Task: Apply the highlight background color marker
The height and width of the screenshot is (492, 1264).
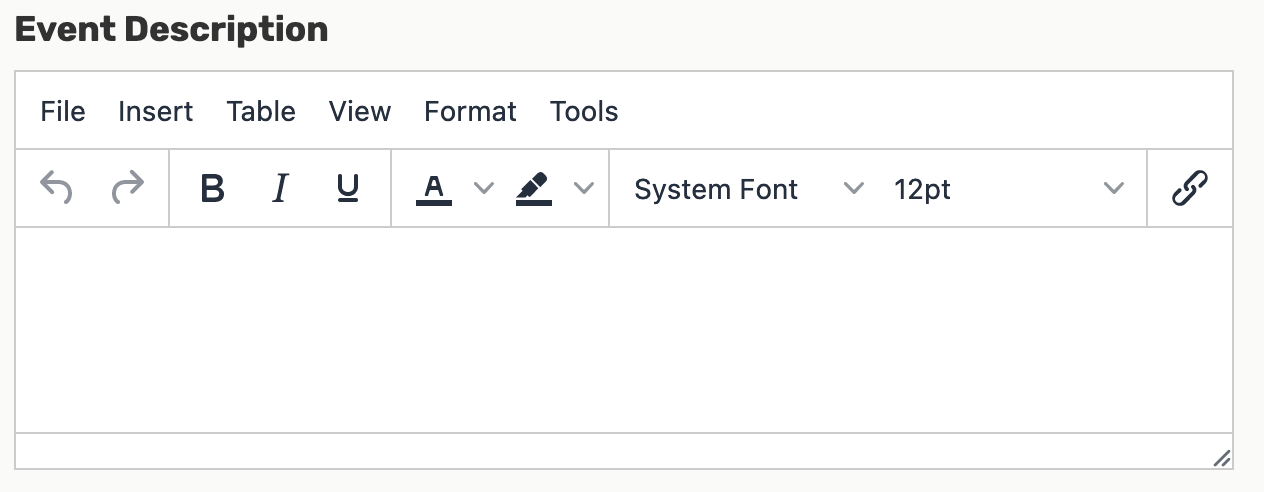Action: click(x=534, y=188)
